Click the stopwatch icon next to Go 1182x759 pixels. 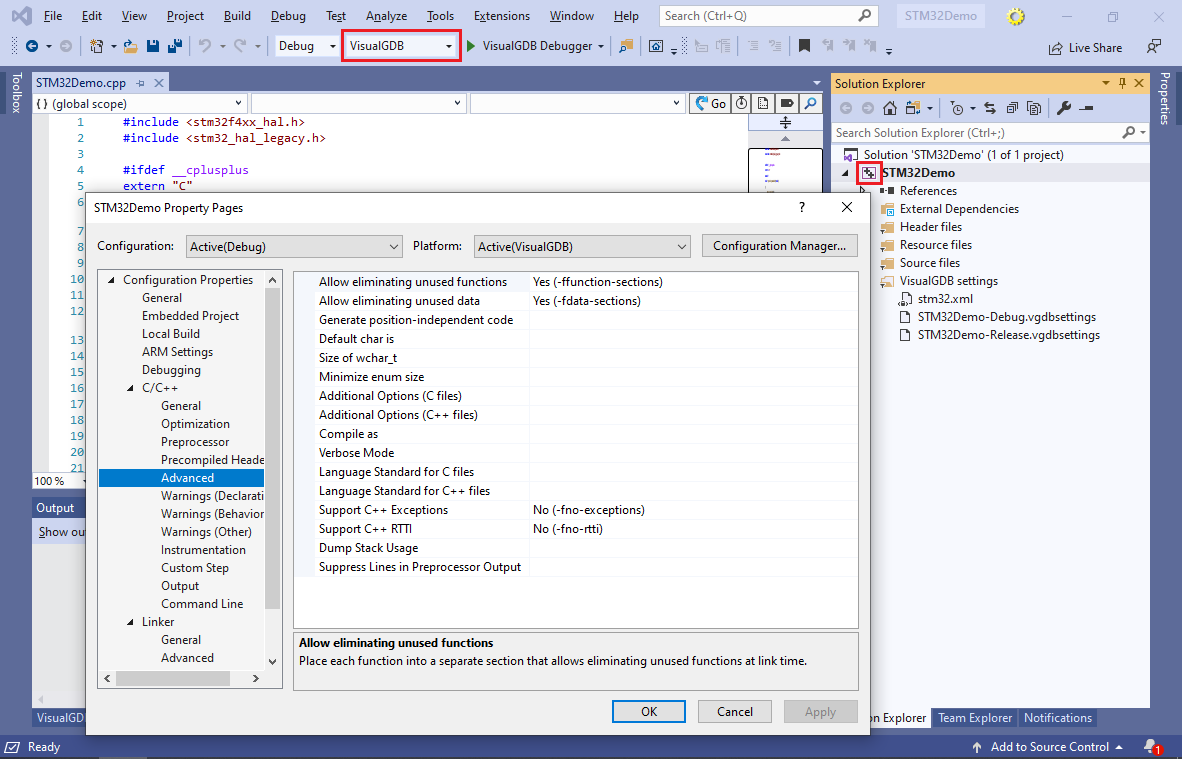coord(742,103)
